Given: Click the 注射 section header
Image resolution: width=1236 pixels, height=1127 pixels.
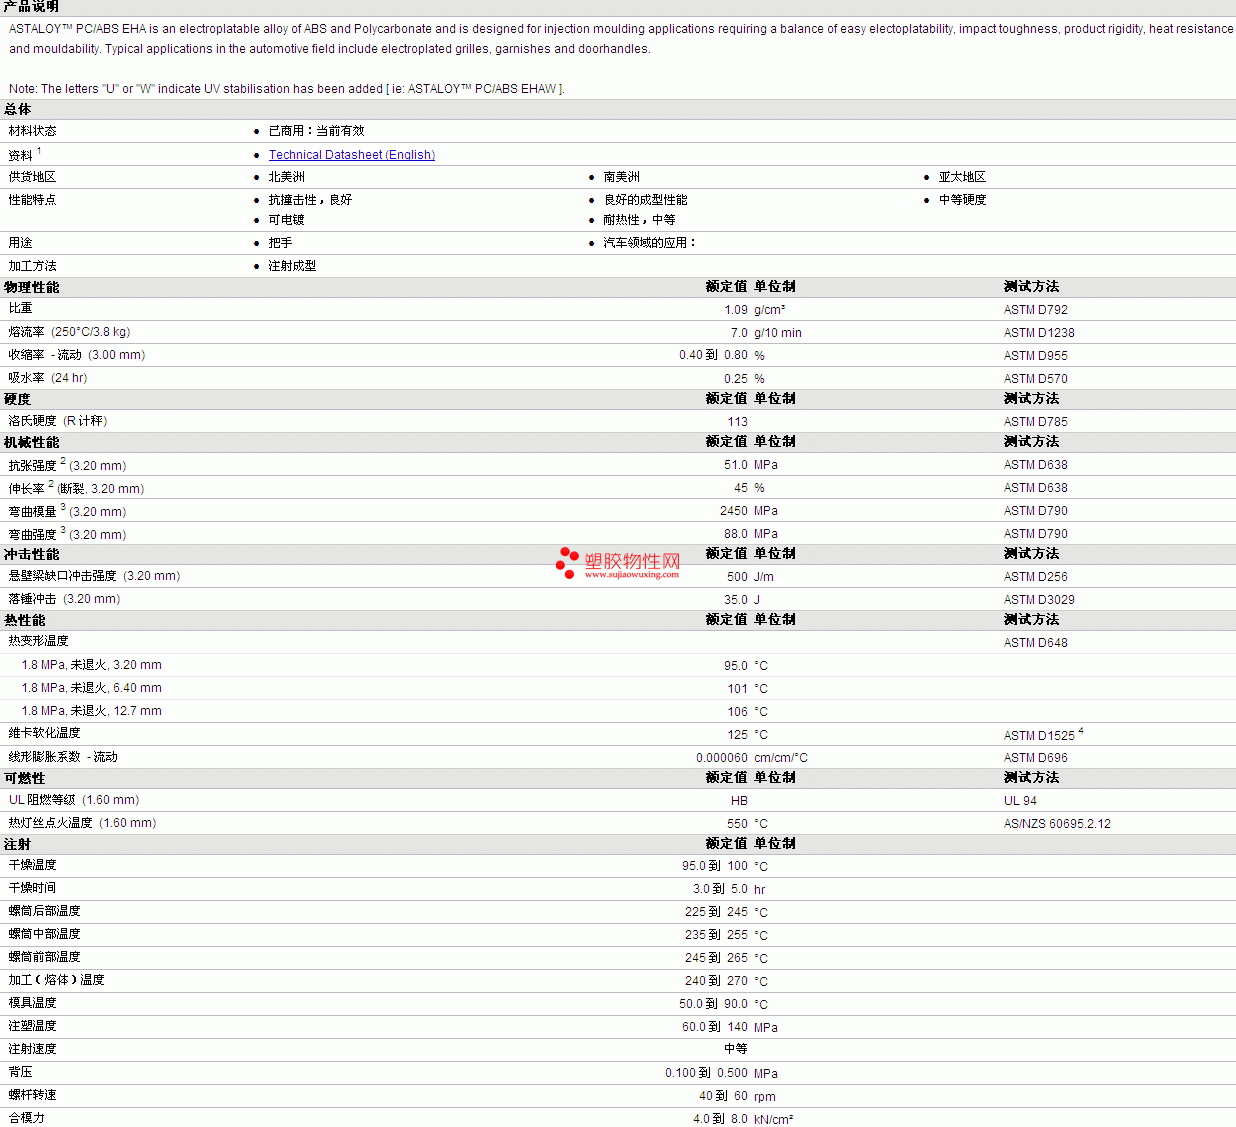Looking at the screenshot, I should [18, 844].
